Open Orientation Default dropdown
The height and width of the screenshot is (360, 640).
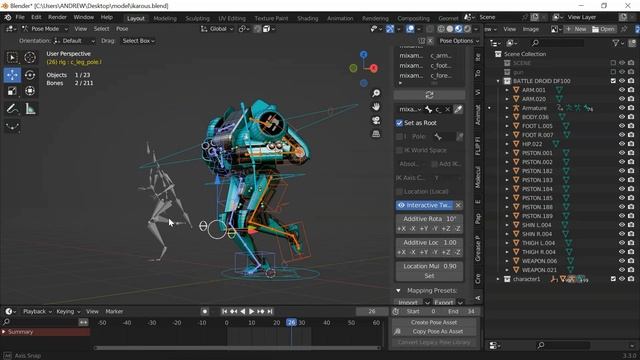click(74, 41)
